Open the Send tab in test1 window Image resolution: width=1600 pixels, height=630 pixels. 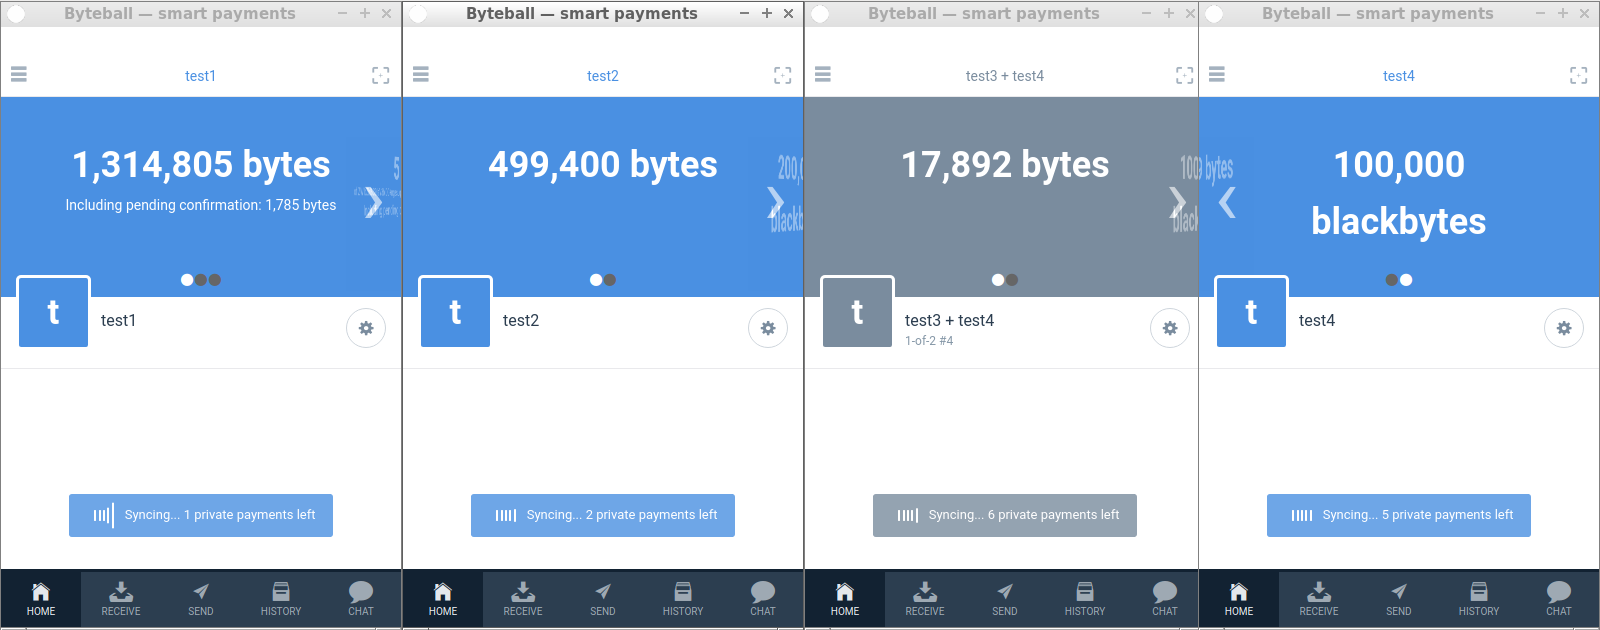coord(201,599)
